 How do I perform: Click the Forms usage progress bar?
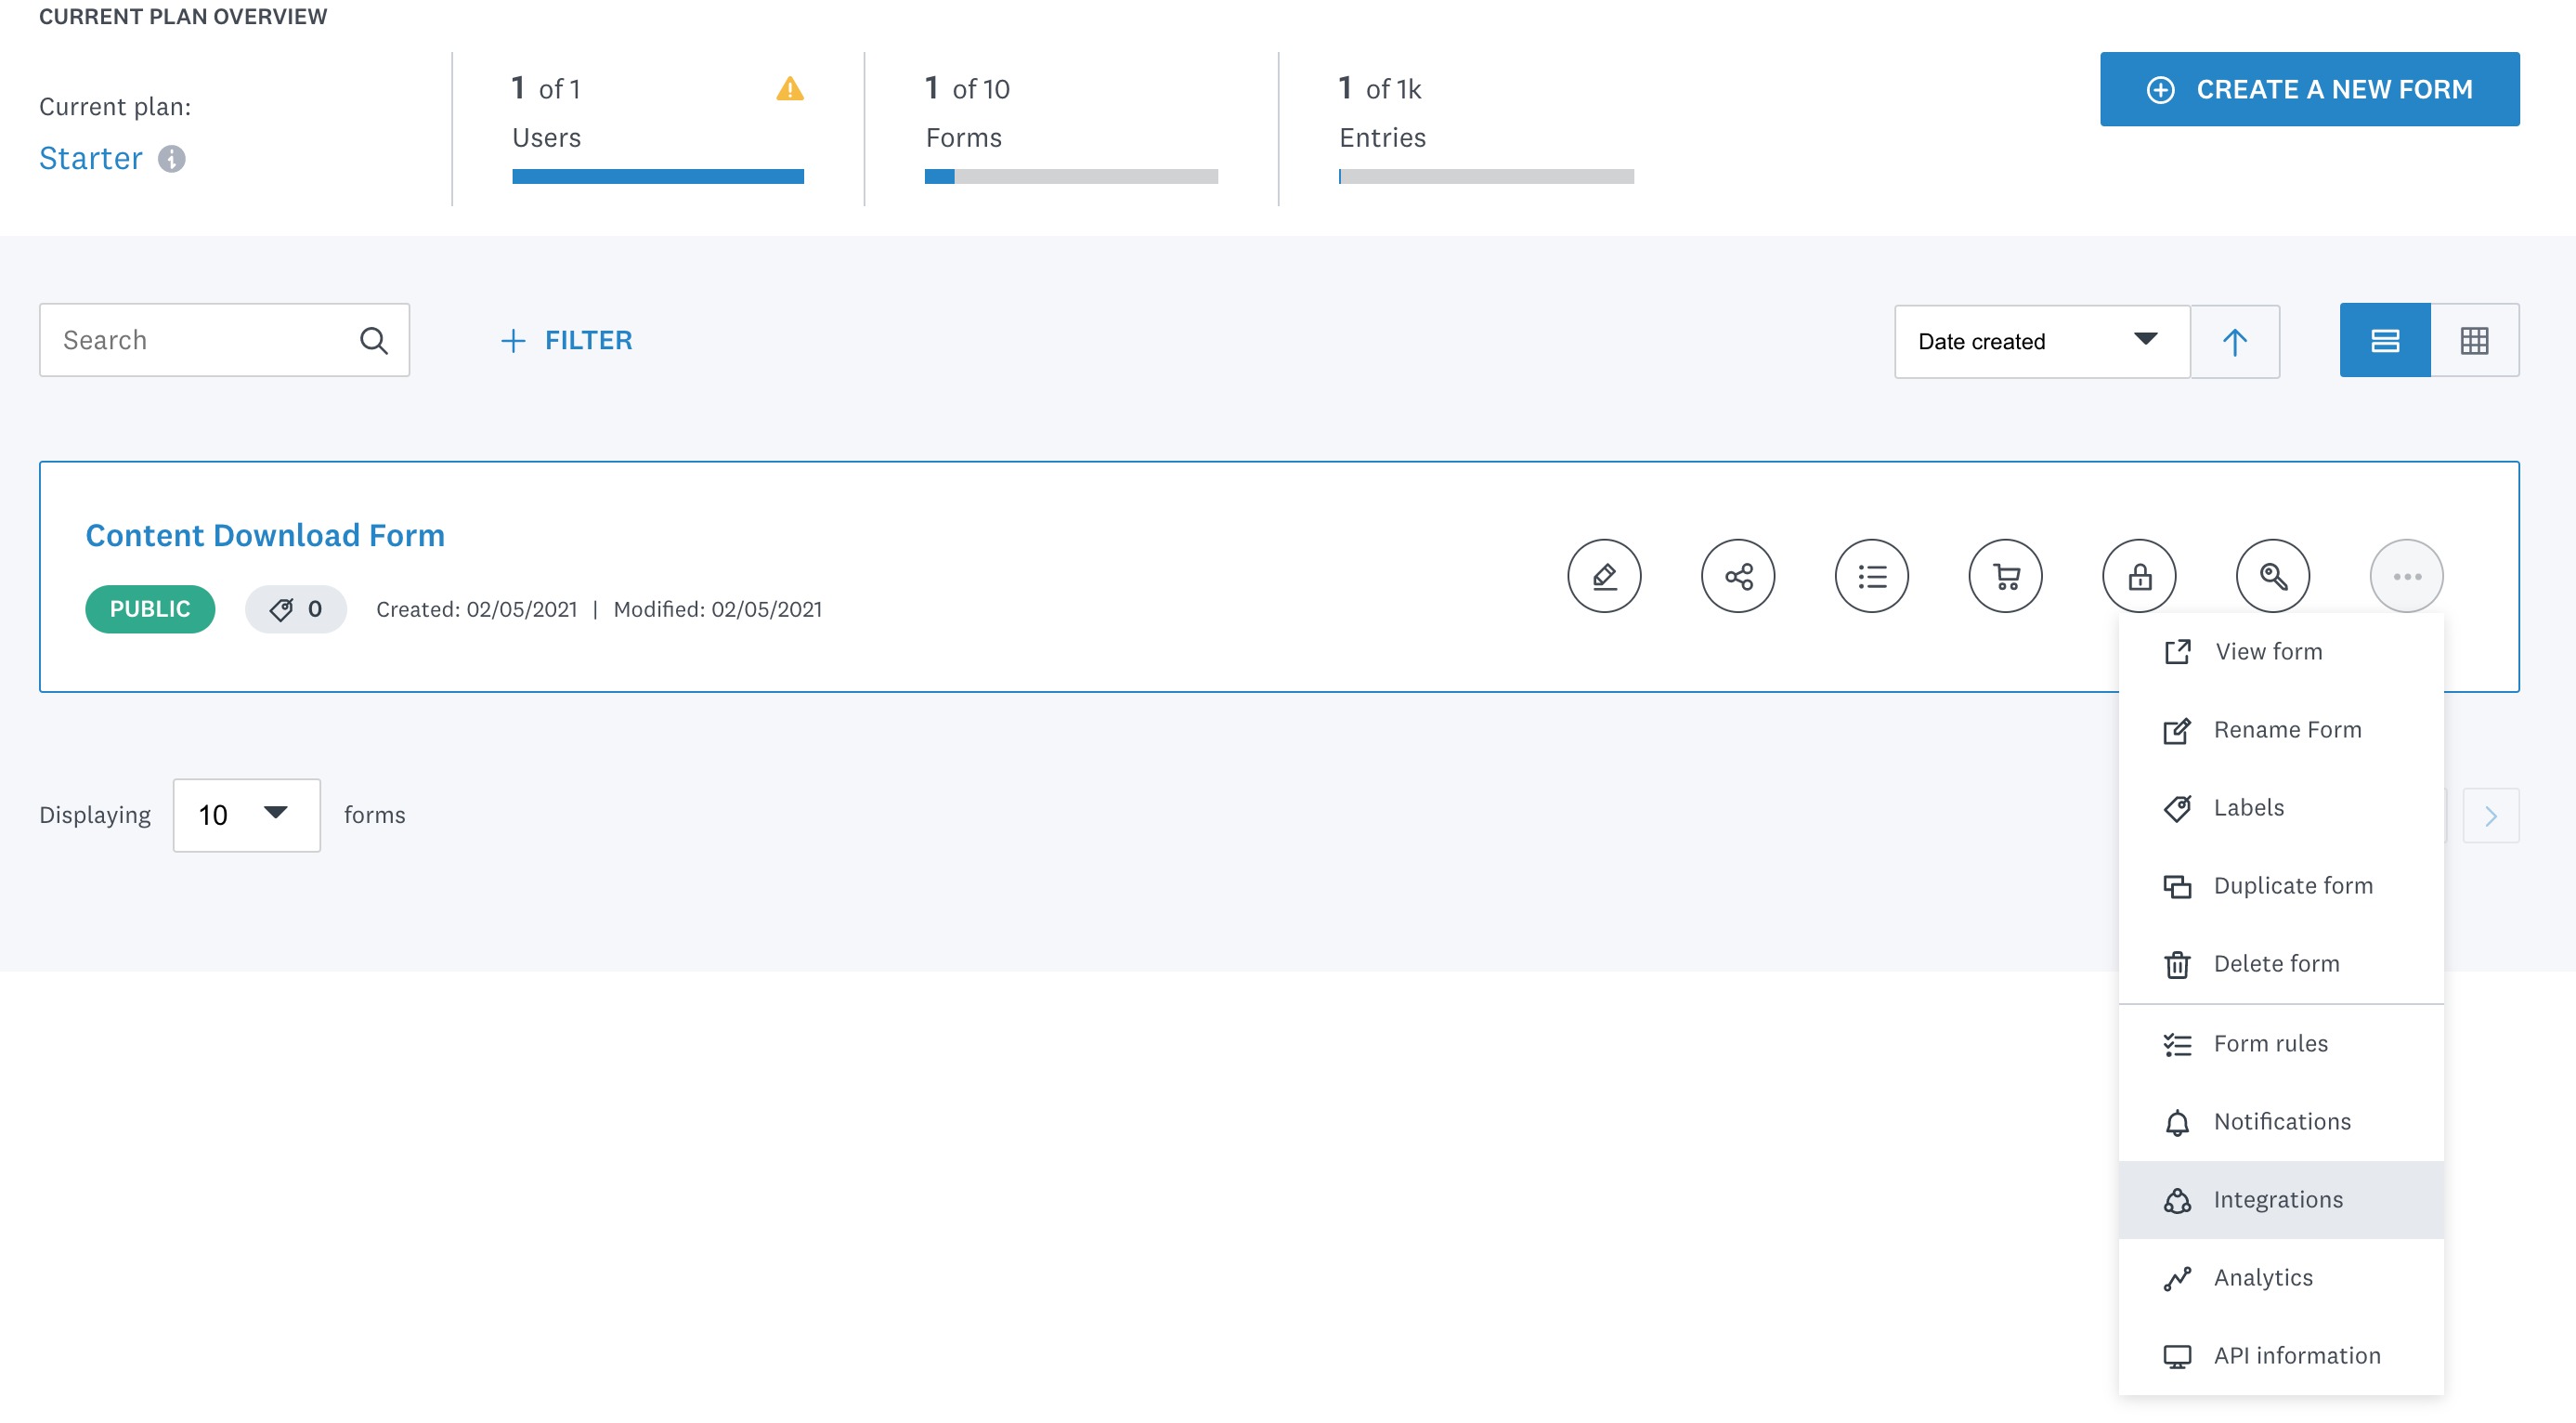pos(1071,177)
